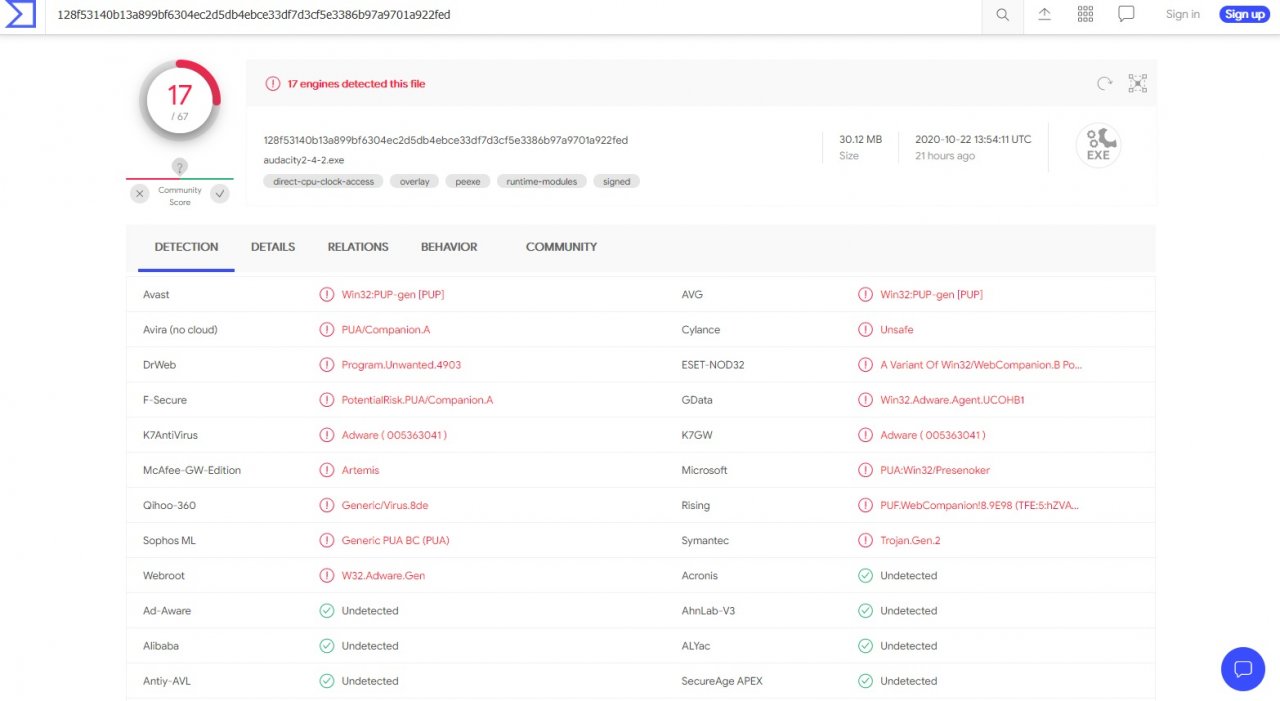
Task: Click the Microsoft detection alert icon
Action: 865,471
